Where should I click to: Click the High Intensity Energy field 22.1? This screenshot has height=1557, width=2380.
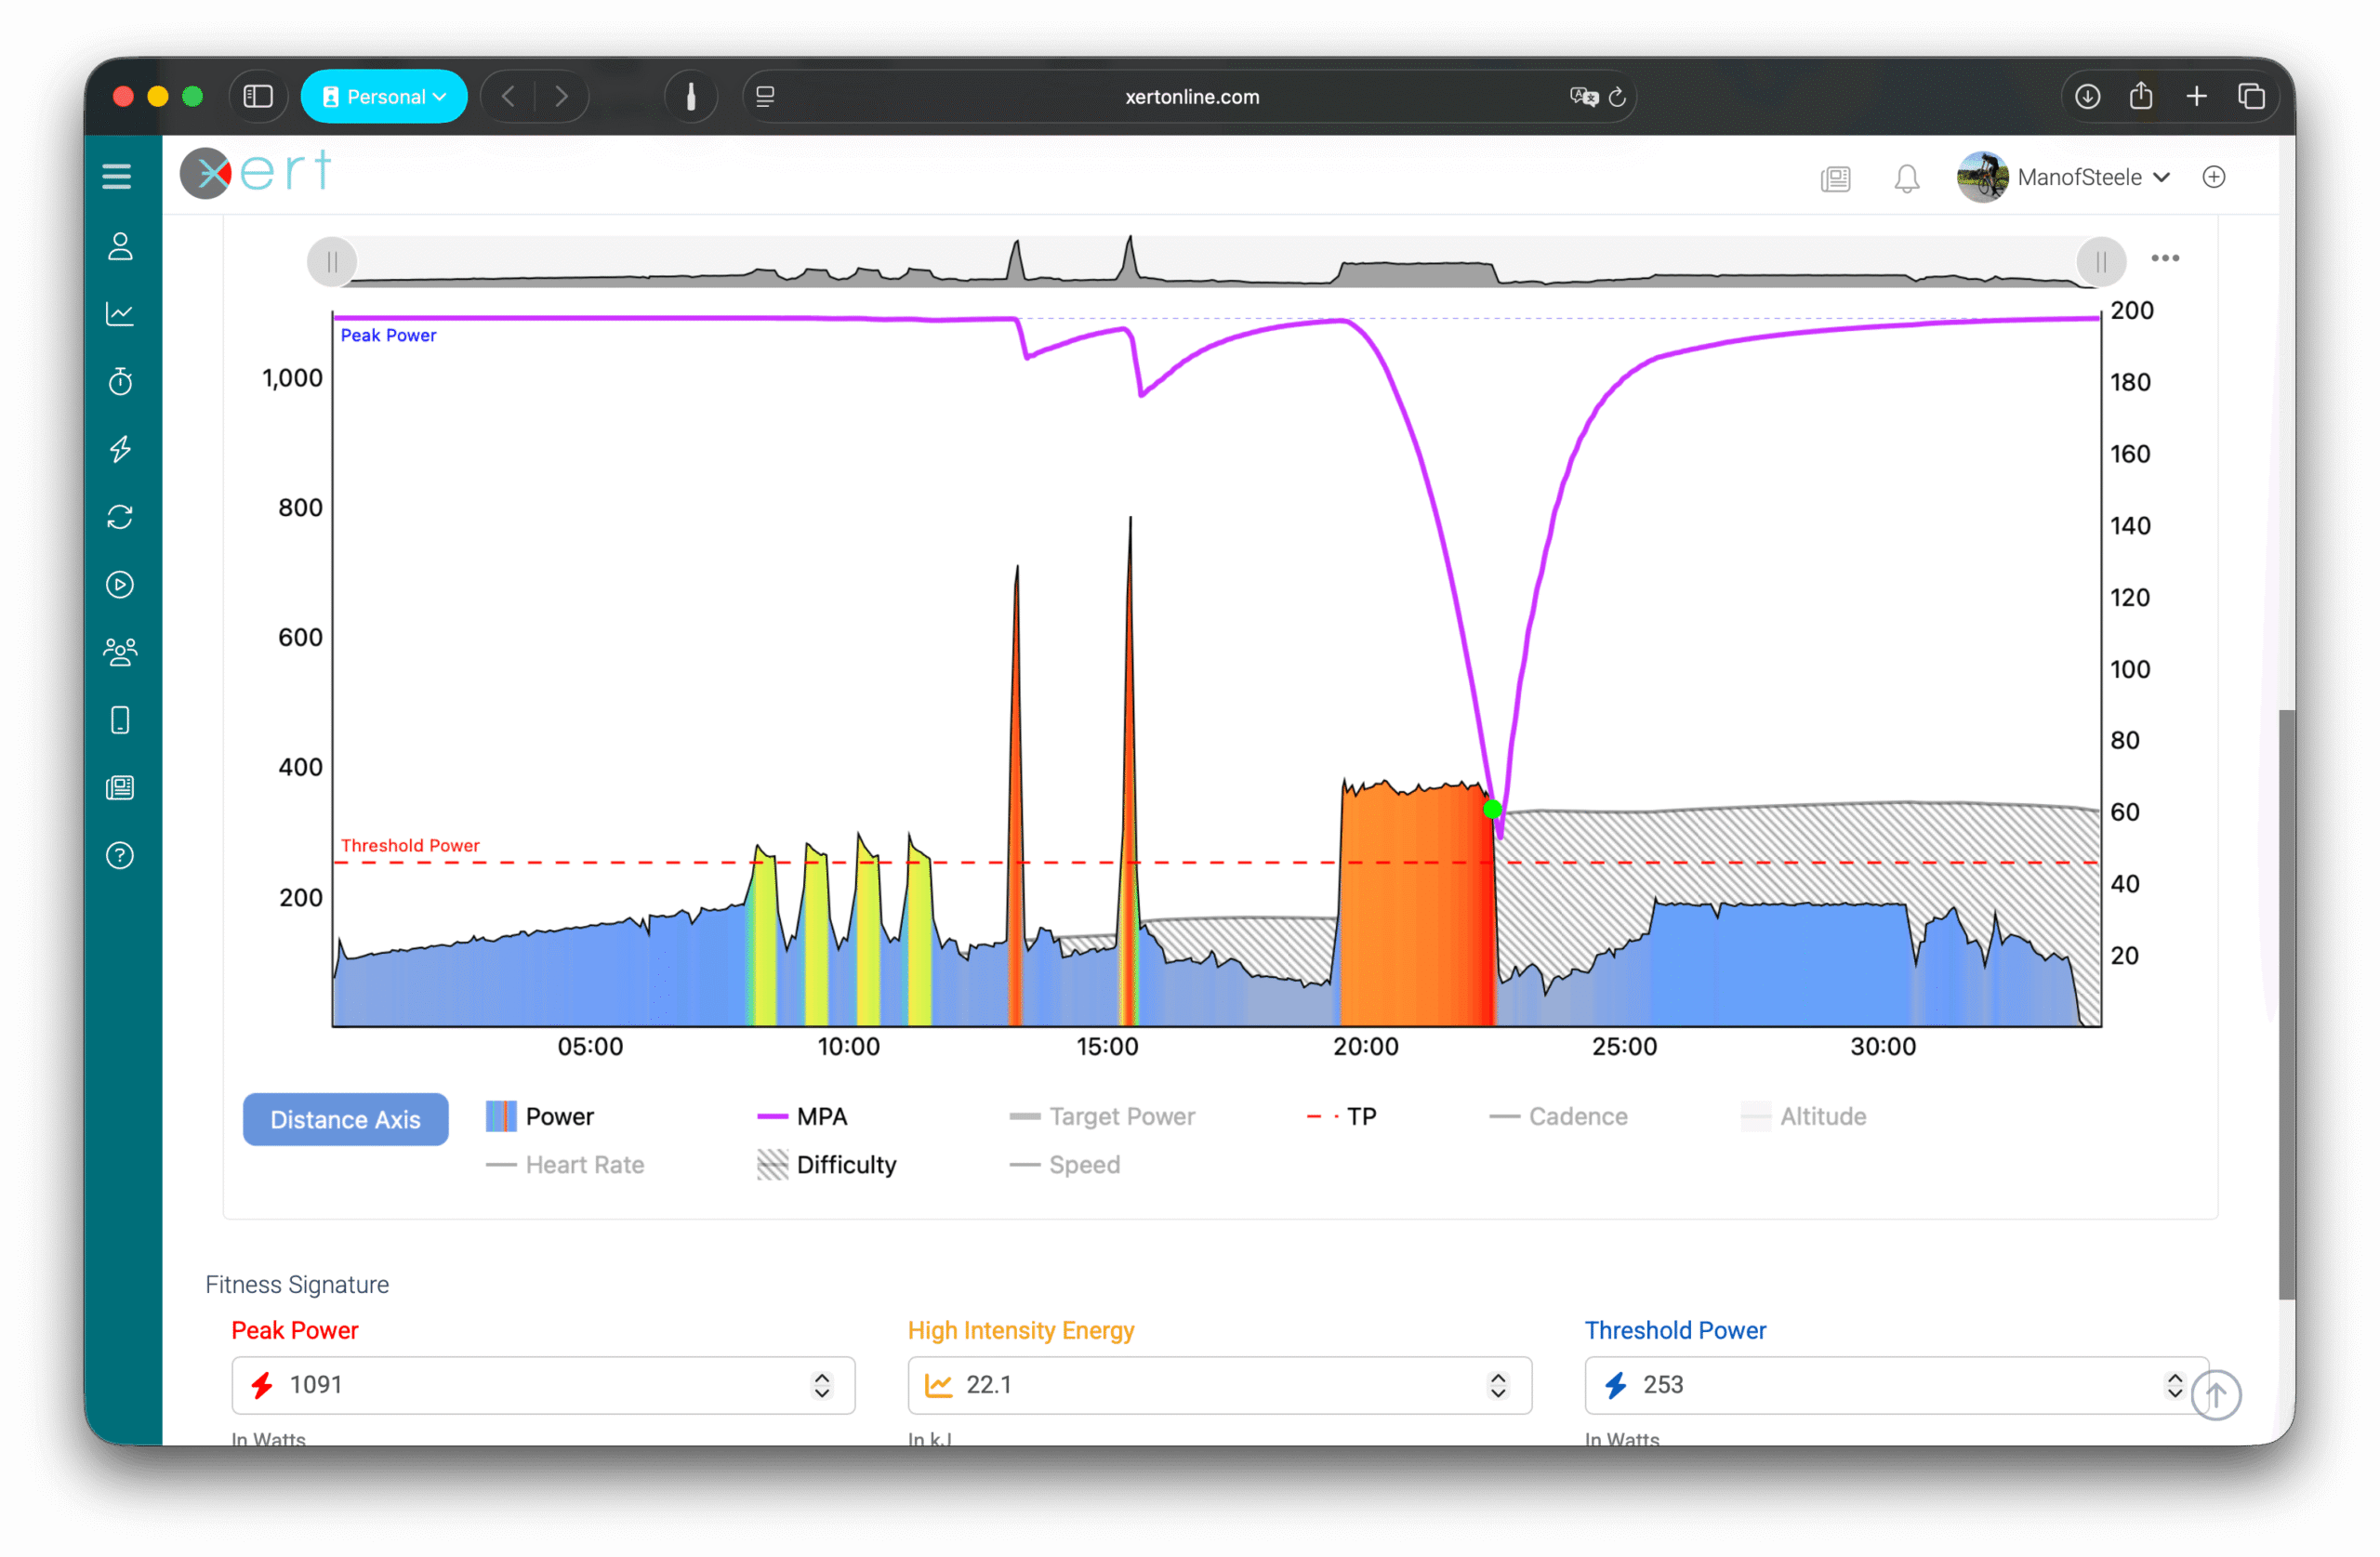click(x=1219, y=1385)
